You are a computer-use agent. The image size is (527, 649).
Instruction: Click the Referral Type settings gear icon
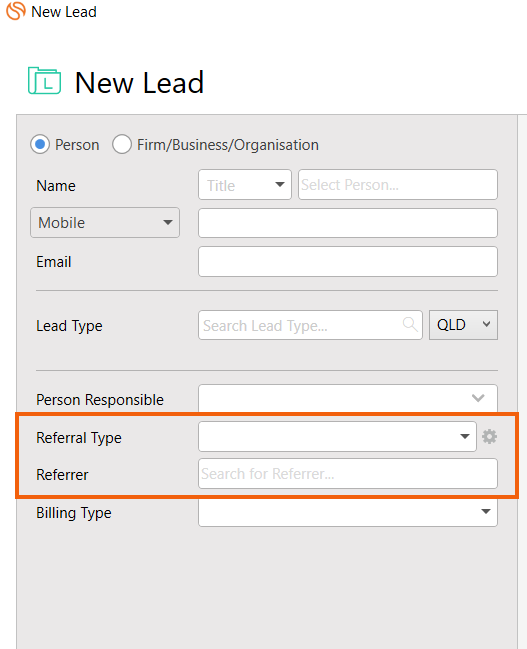(x=489, y=437)
